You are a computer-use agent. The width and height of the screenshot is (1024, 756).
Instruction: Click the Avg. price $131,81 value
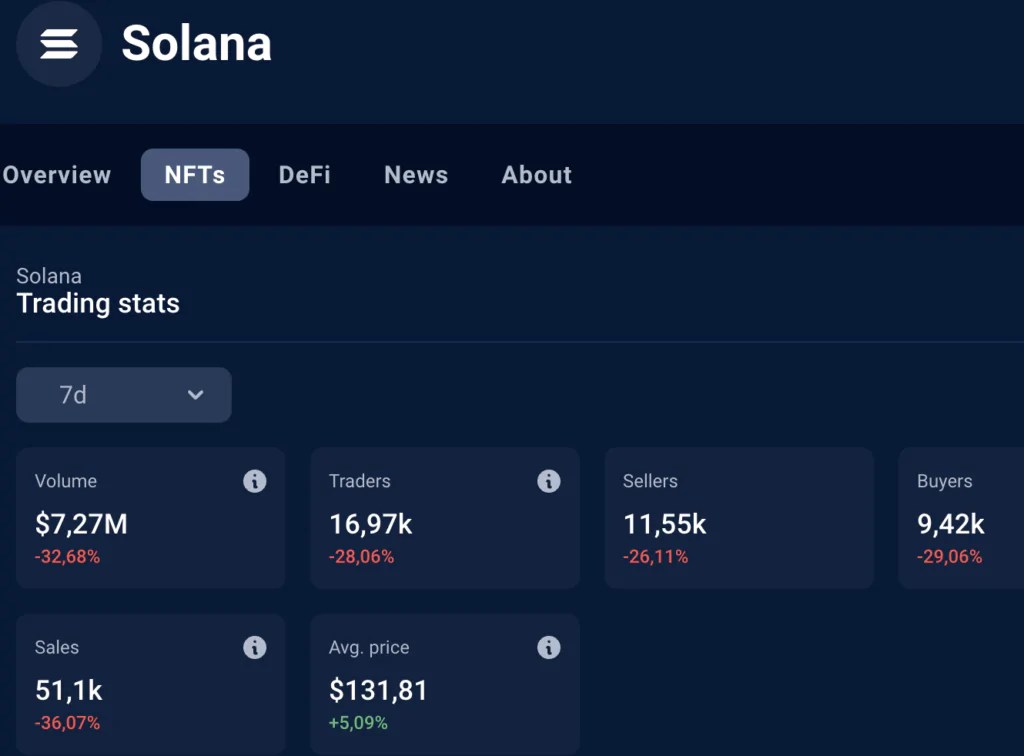coord(378,691)
